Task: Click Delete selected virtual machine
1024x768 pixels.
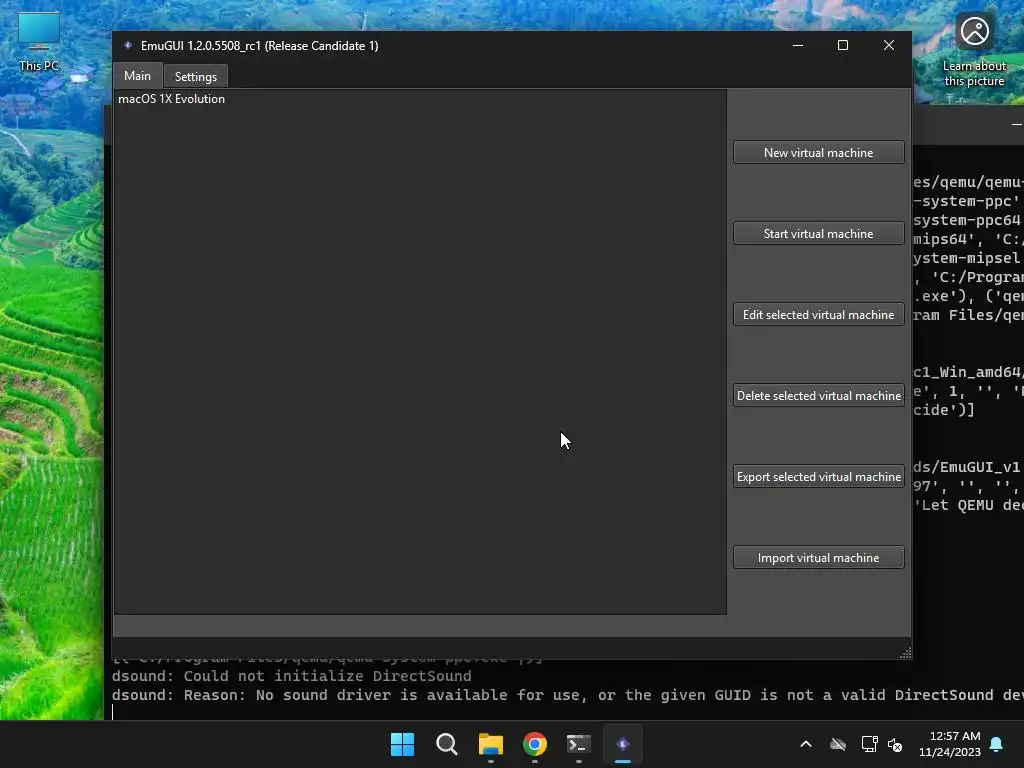Action: click(818, 395)
